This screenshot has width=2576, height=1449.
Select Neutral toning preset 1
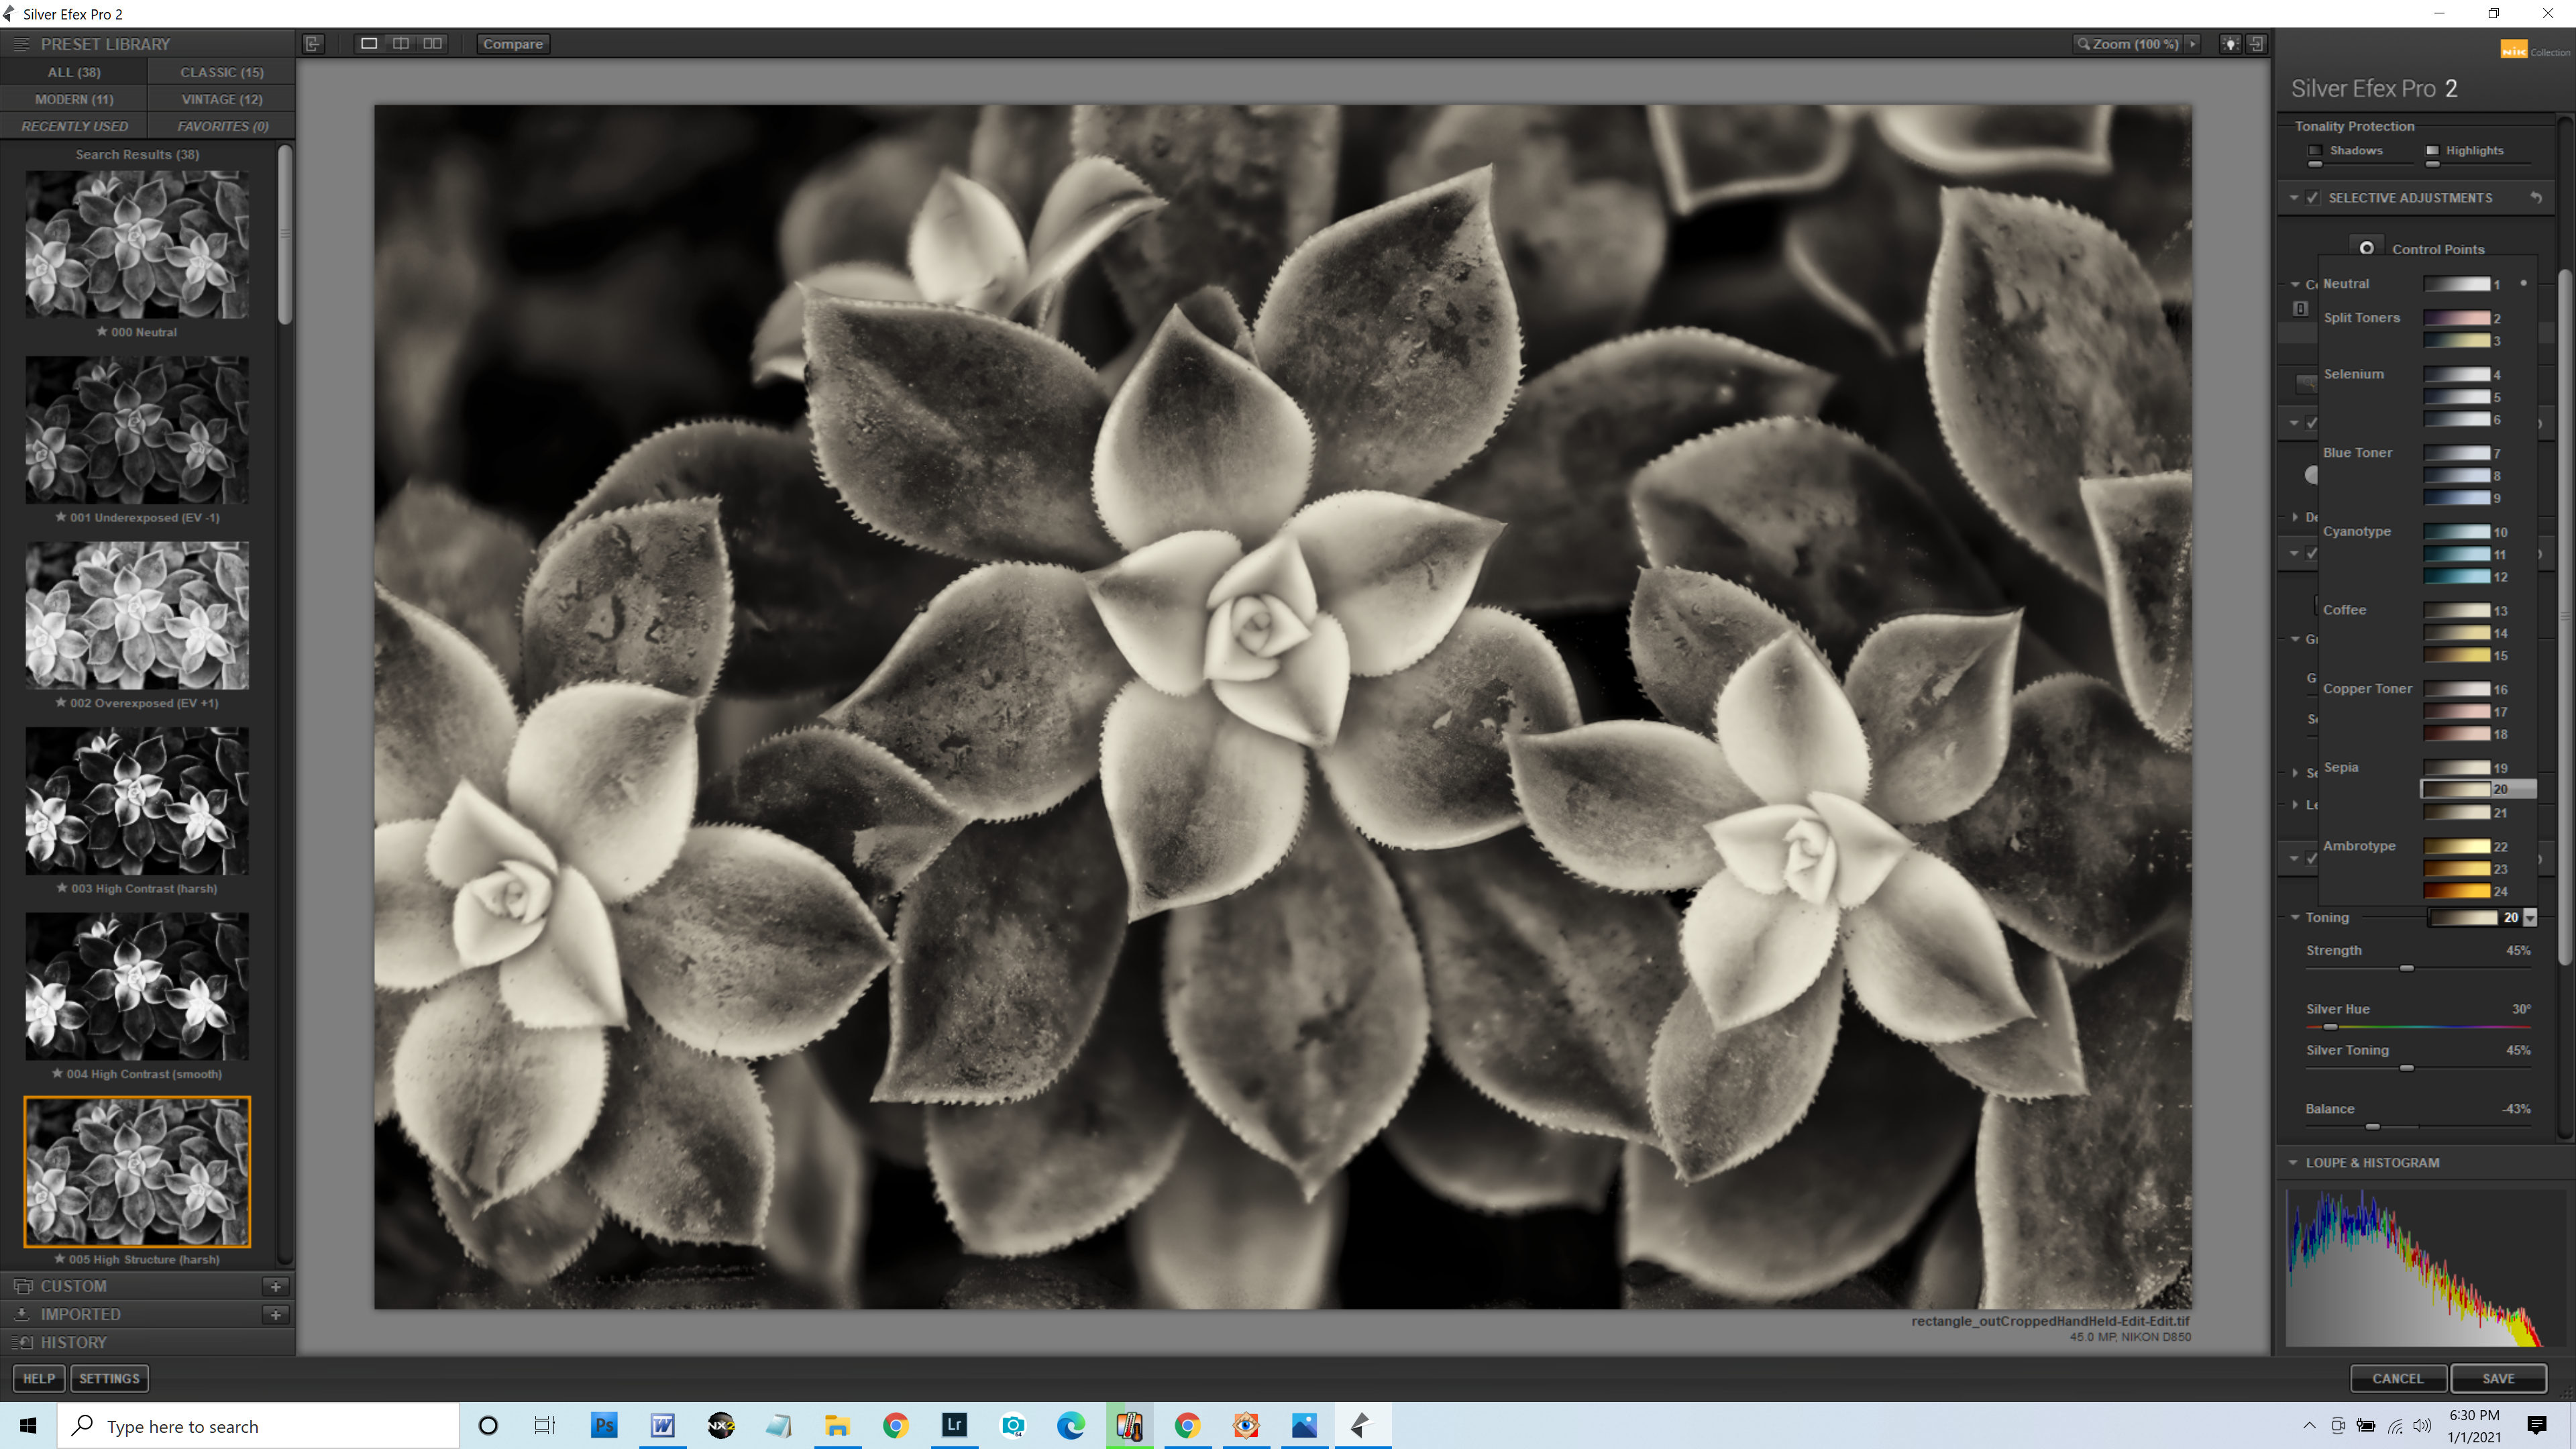tap(2457, 284)
